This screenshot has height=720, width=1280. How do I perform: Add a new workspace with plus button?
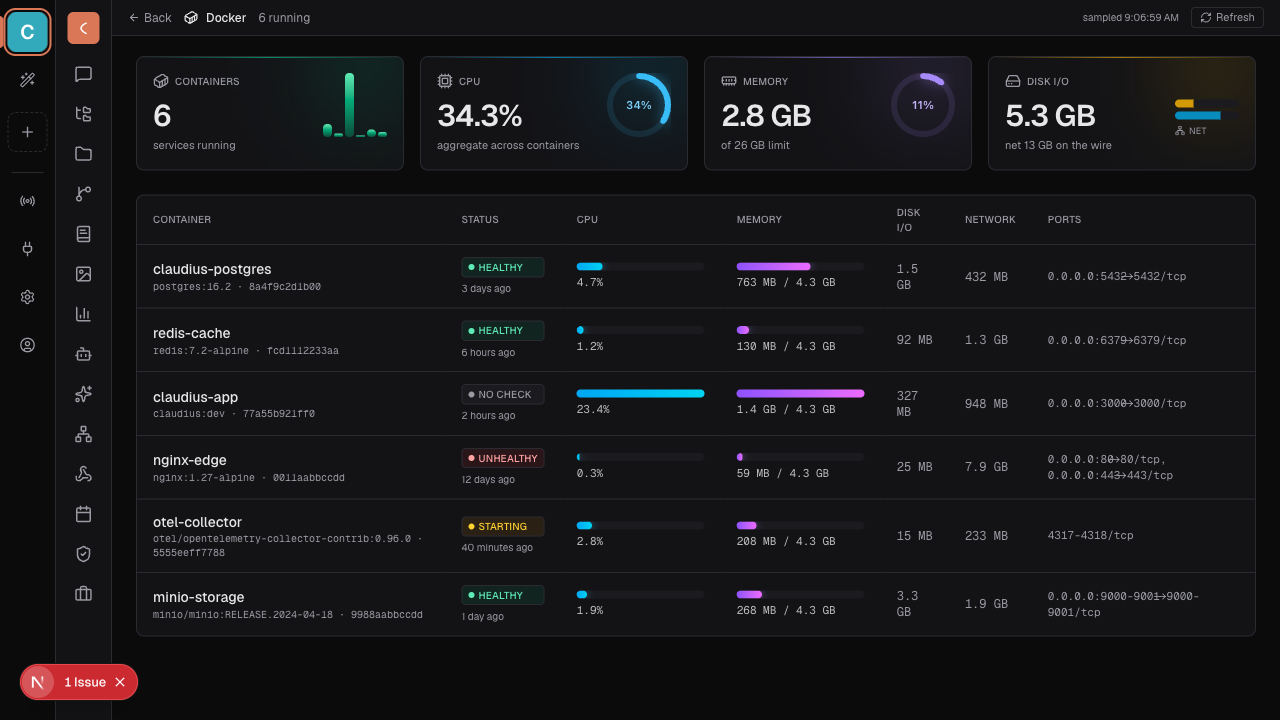[27, 132]
